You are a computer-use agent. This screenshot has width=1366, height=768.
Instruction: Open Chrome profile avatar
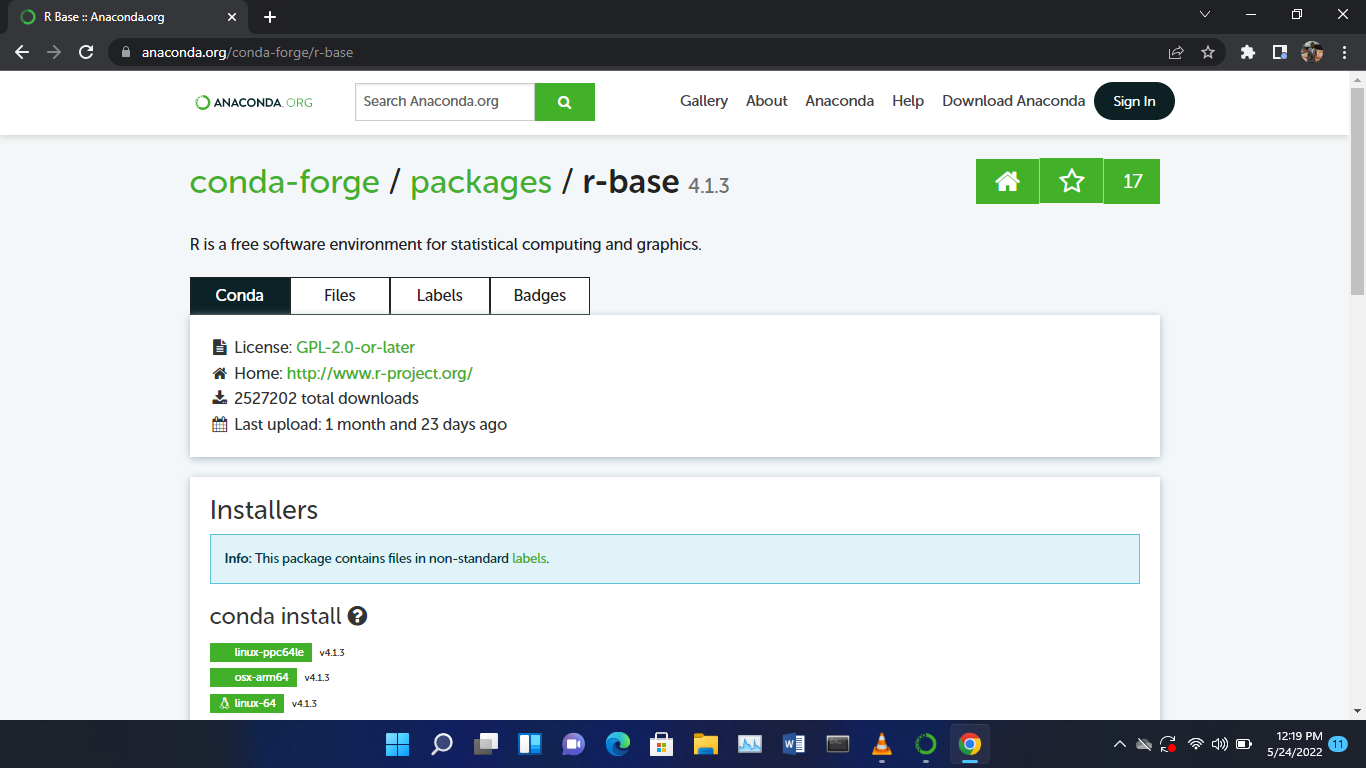pos(1312,52)
